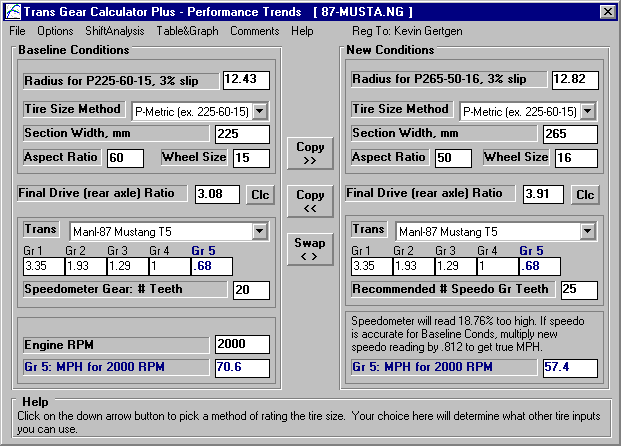Viewport: 621px width, 446px height.
Task: Click the Swap <> button
Action: (310, 249)
